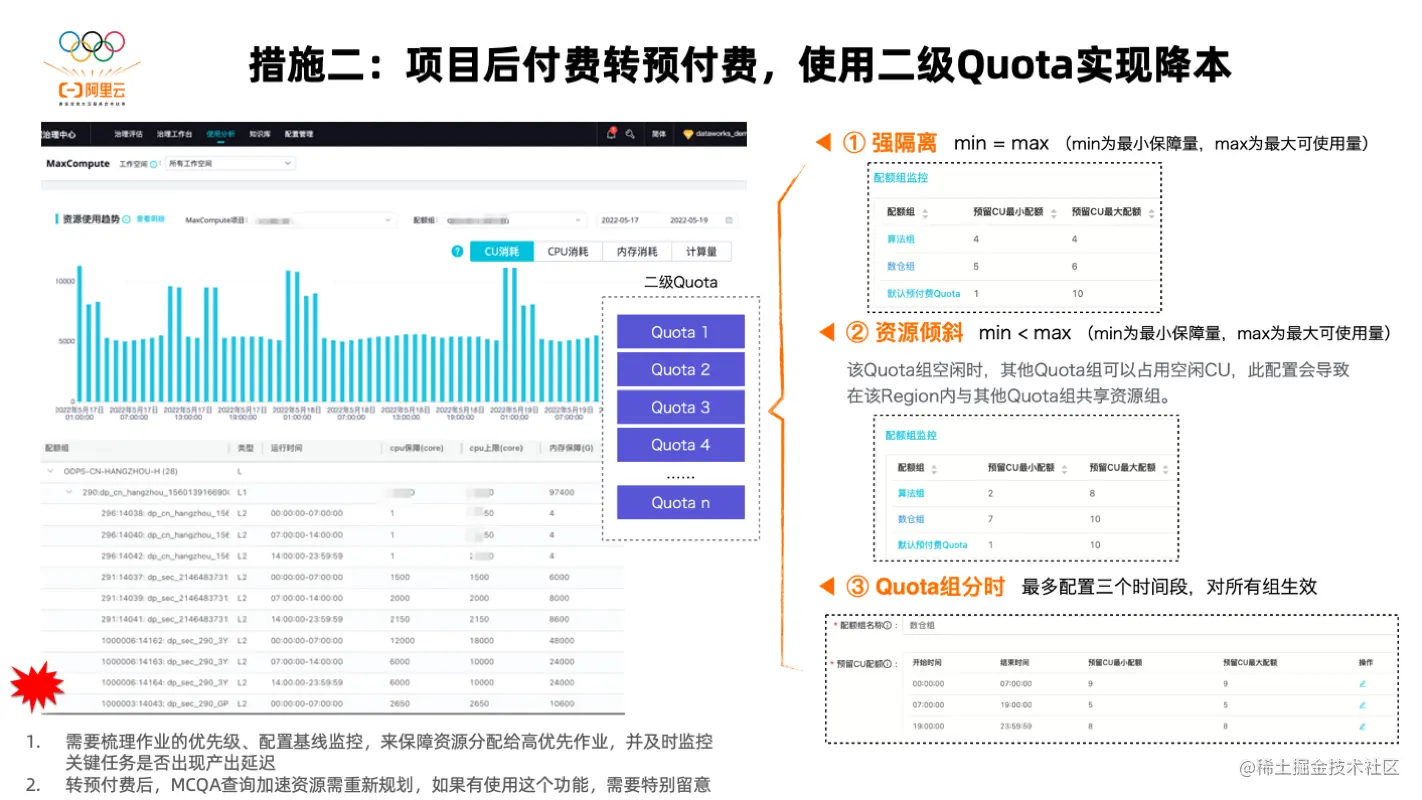Click 默认预付费Quota link below 数仓组 7/10
The image size is (1422, 800).
click(x=933, y=545)
